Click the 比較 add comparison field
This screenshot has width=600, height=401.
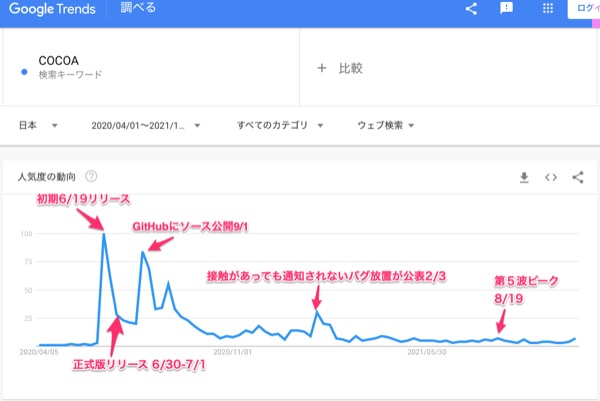click(x=448, y=68)
